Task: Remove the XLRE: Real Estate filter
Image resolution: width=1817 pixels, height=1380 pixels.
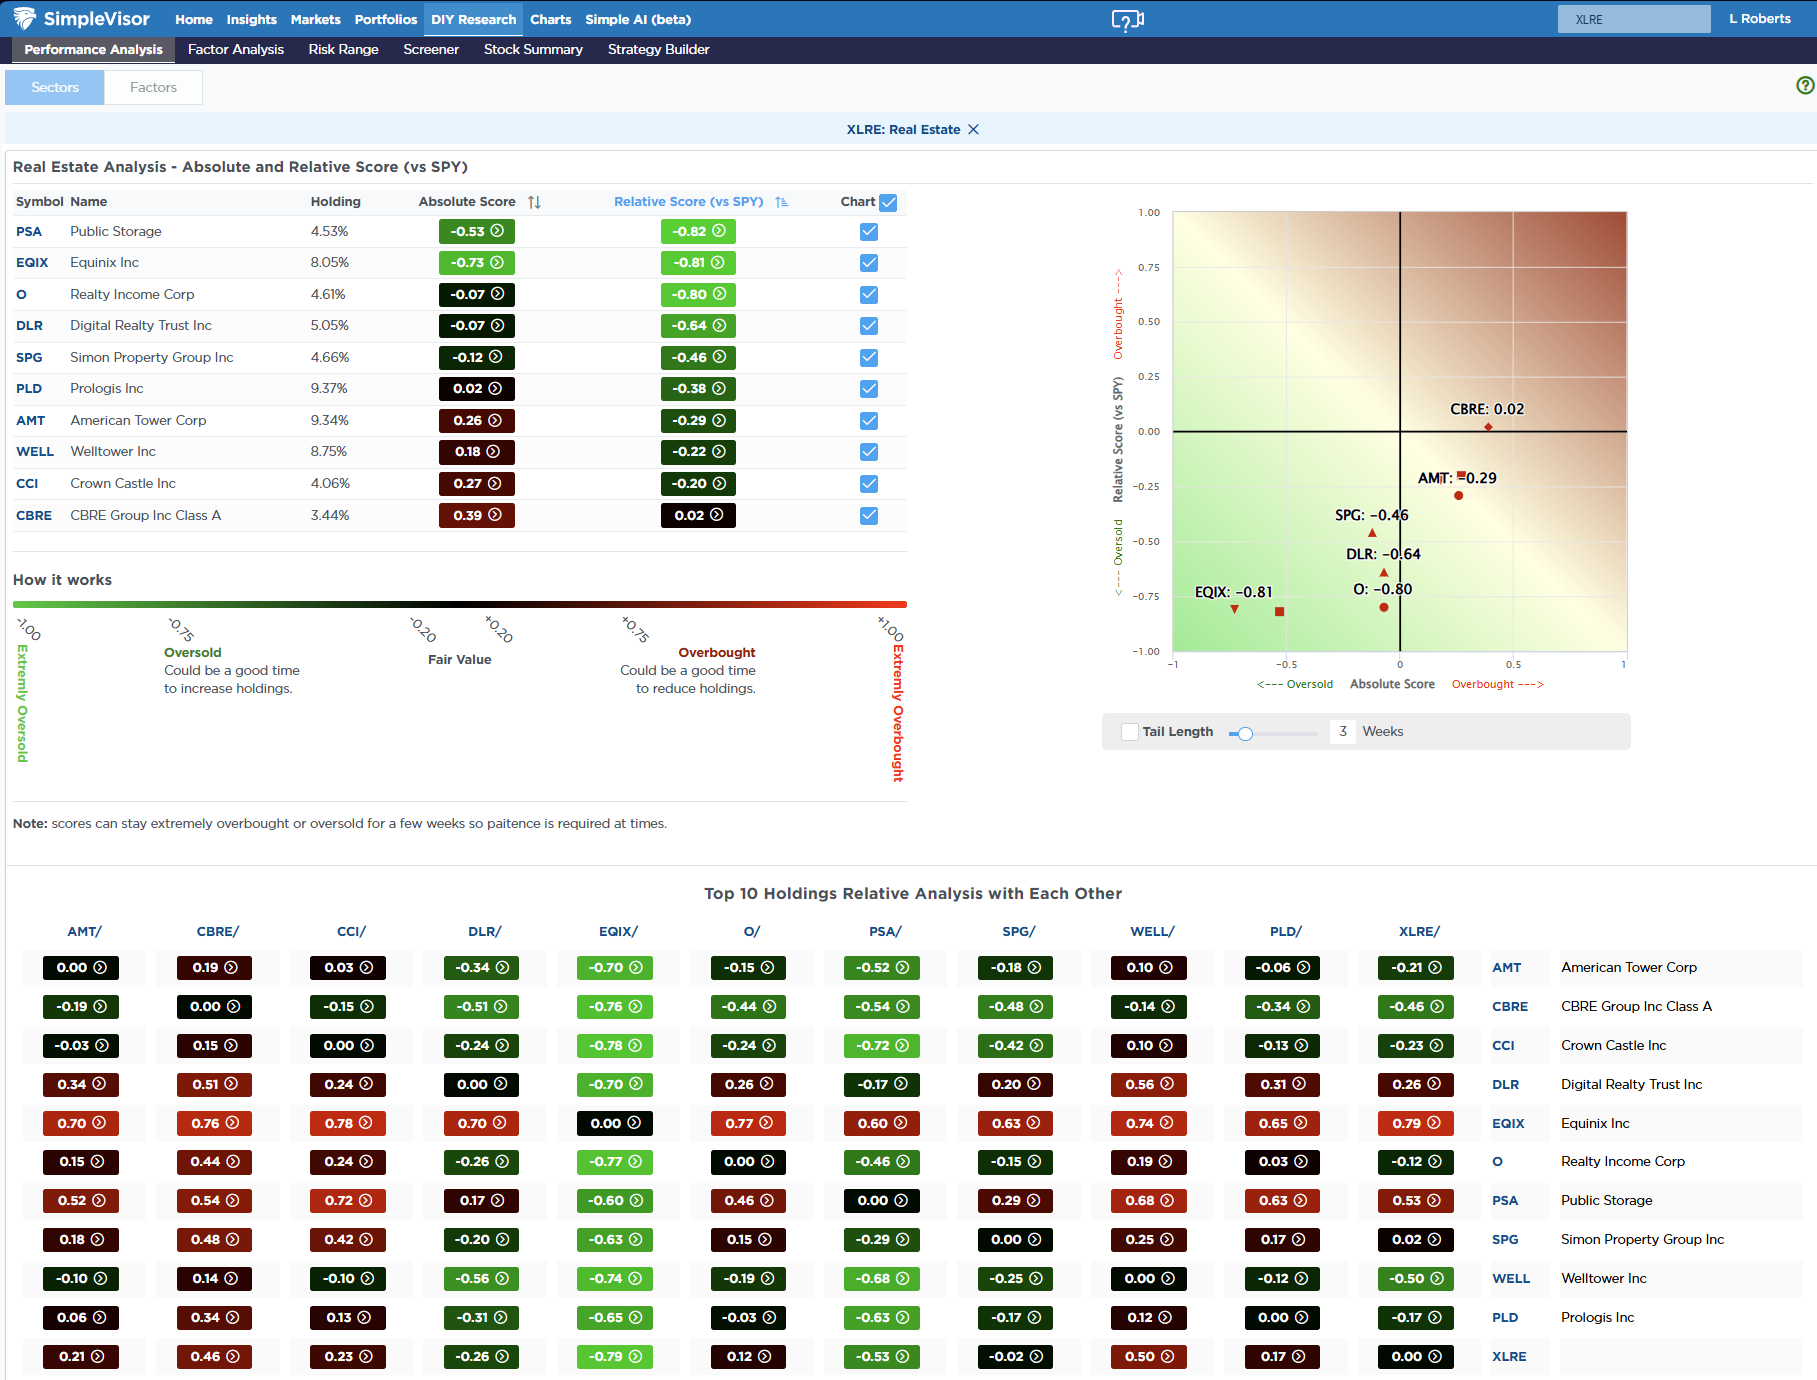Action: (x=974, y=130)
